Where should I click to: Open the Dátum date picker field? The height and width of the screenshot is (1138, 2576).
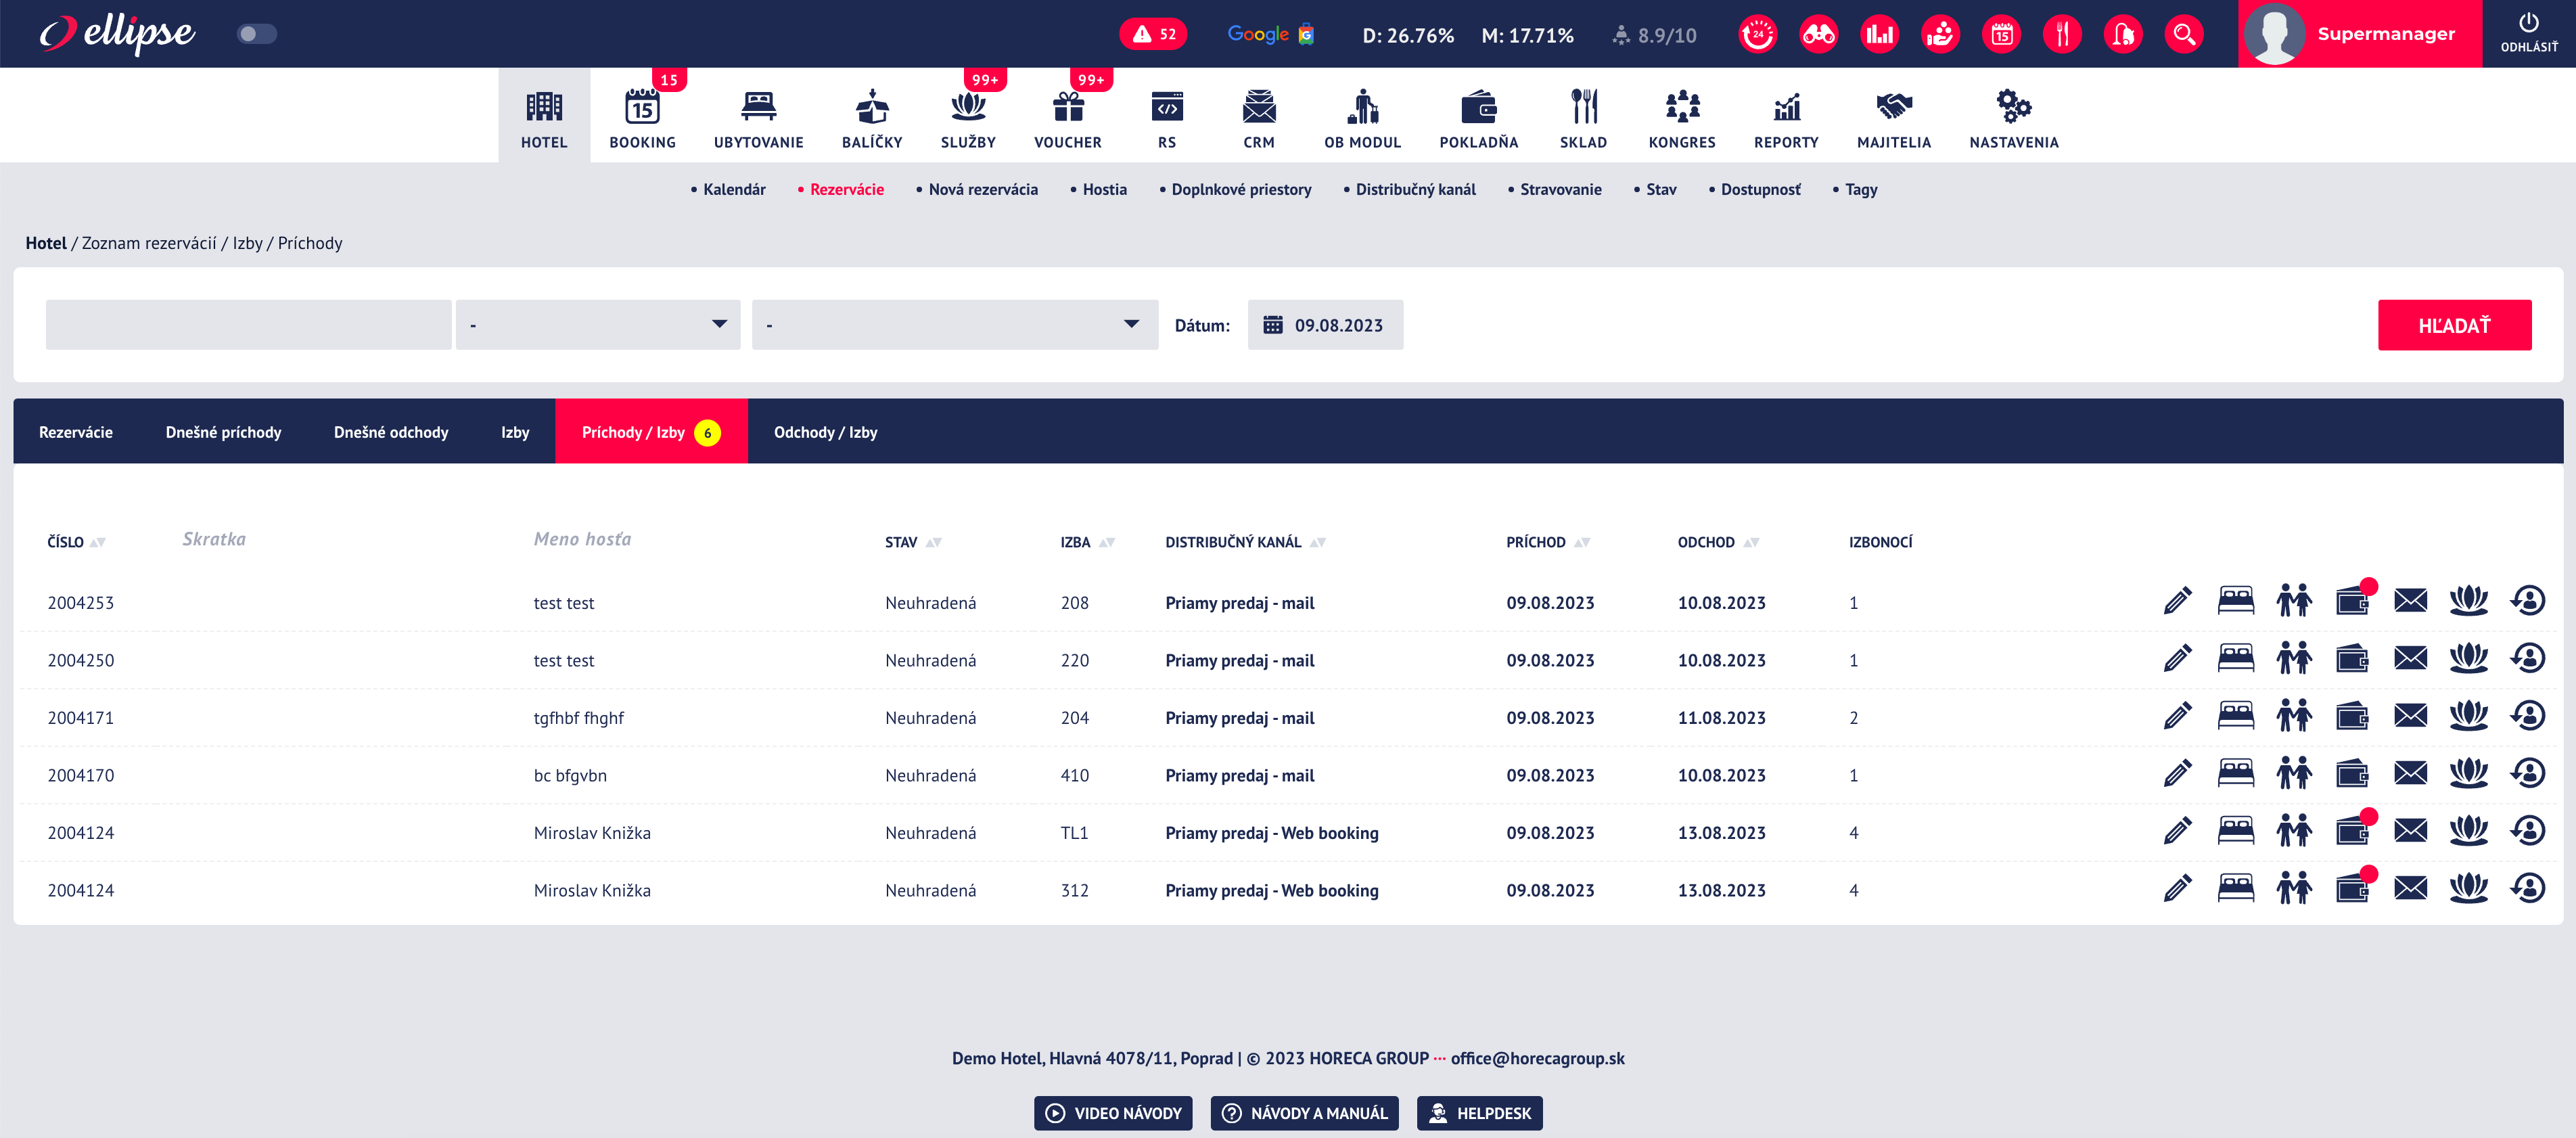coord(1325,325)
